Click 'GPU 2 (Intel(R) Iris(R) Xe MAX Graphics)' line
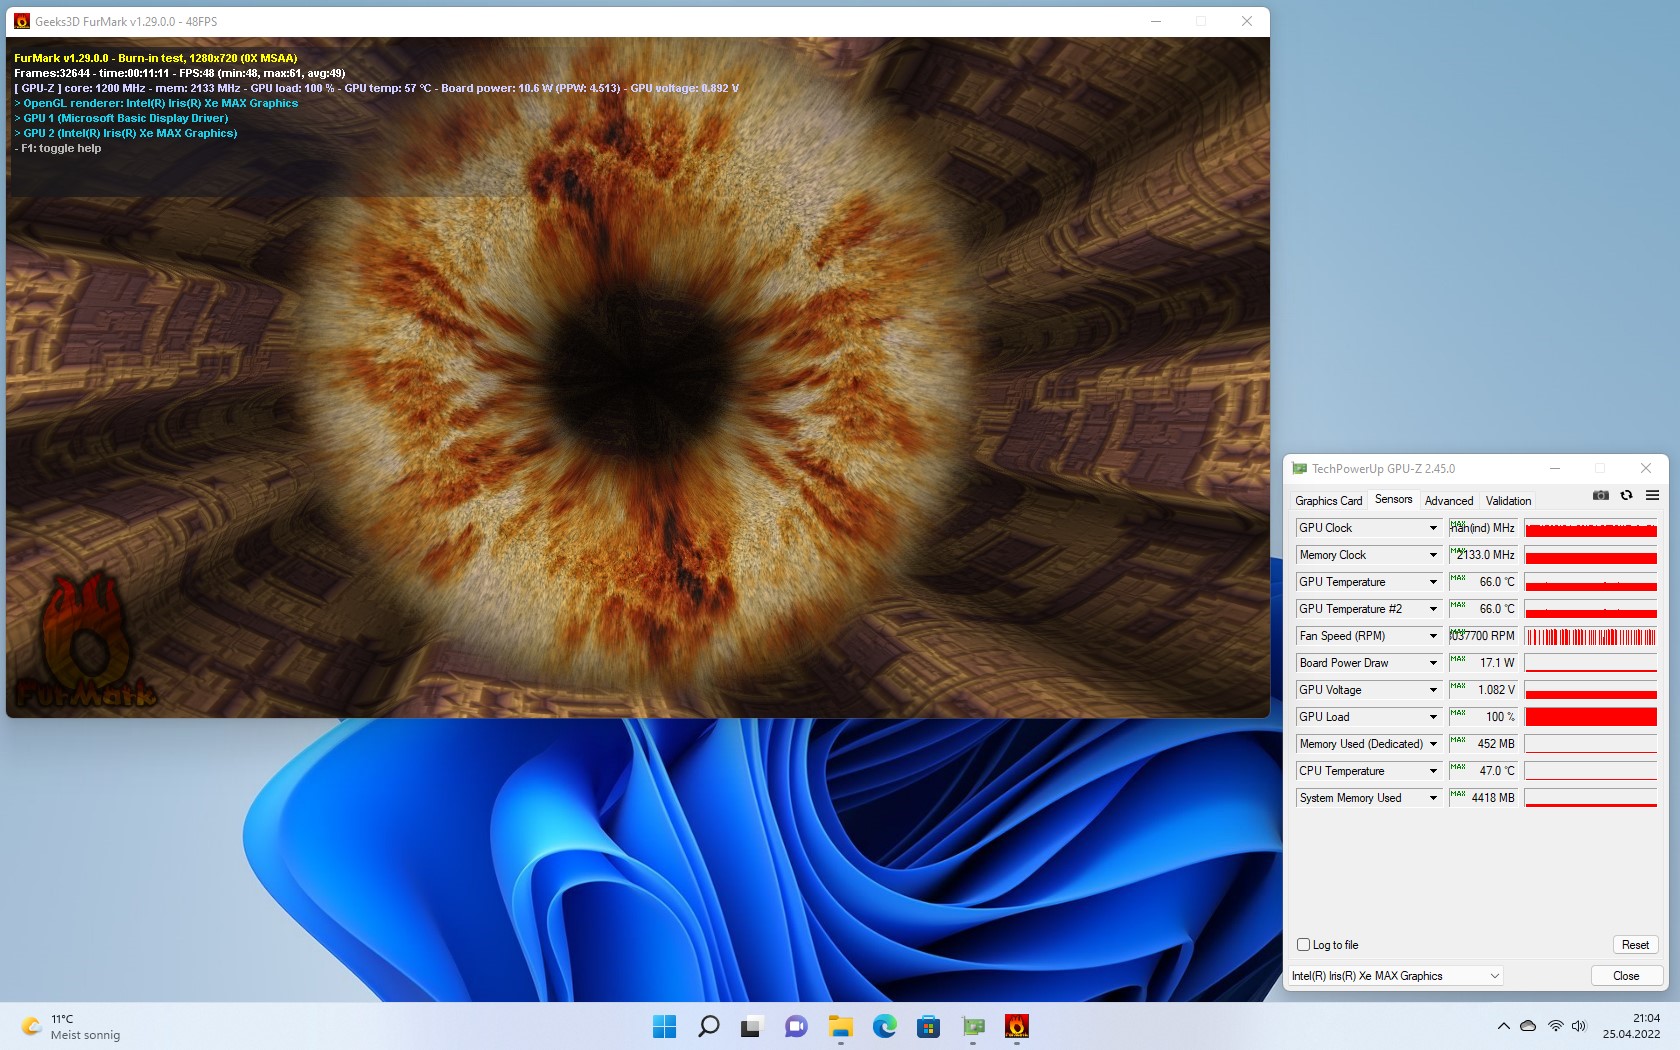 (x=126, y=133)
